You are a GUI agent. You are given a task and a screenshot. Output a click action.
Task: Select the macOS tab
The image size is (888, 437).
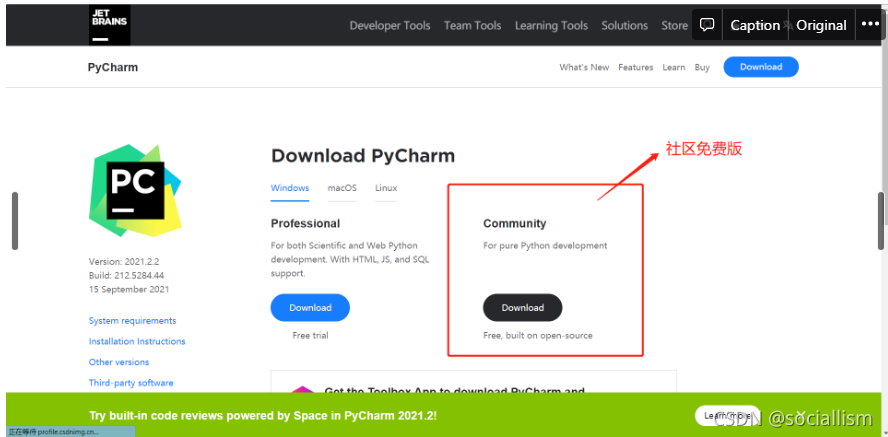[342, 188]
